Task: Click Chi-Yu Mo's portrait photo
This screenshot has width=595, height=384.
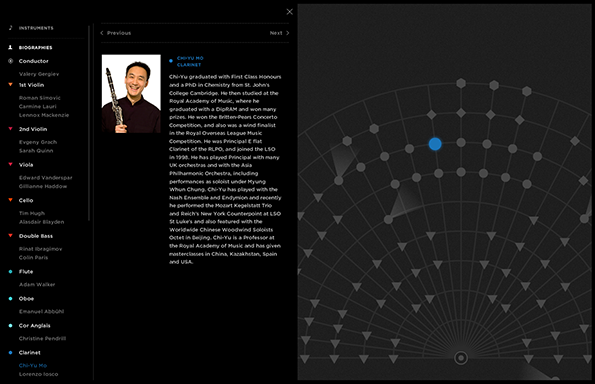Action: (x=131, y=94)
